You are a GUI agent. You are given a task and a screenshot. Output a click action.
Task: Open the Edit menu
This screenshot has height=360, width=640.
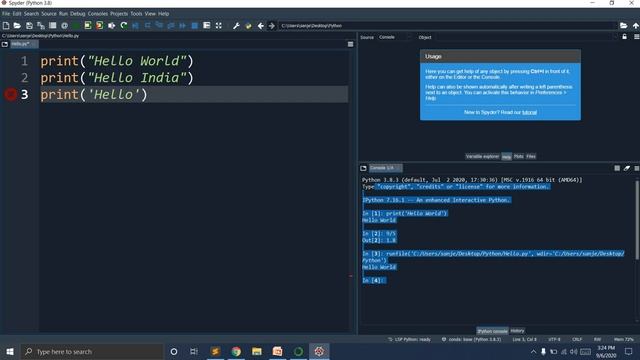click(x=17, y=13)
